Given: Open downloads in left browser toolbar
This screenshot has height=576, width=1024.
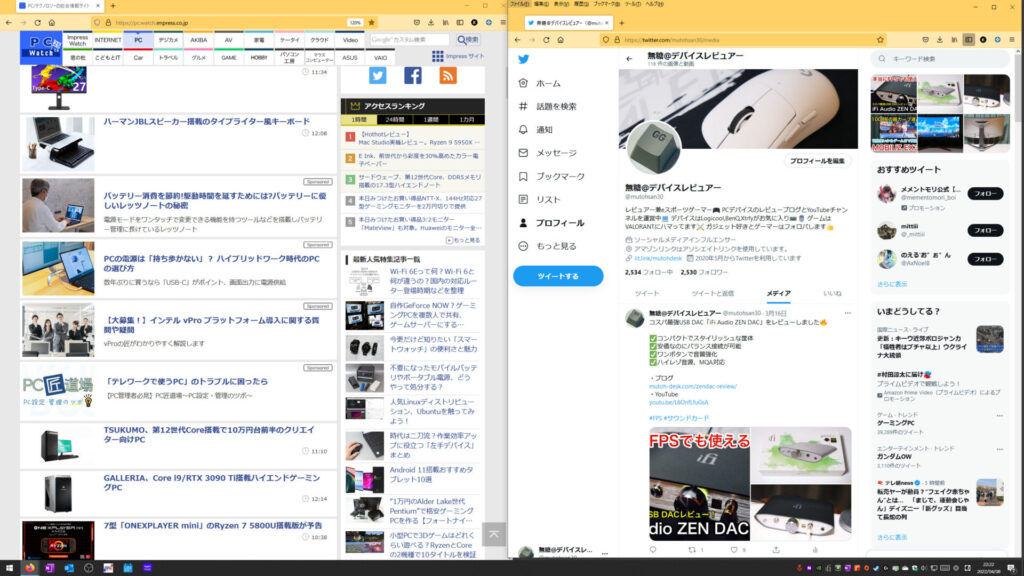Looking at the screenshot, I should [431, 22].
